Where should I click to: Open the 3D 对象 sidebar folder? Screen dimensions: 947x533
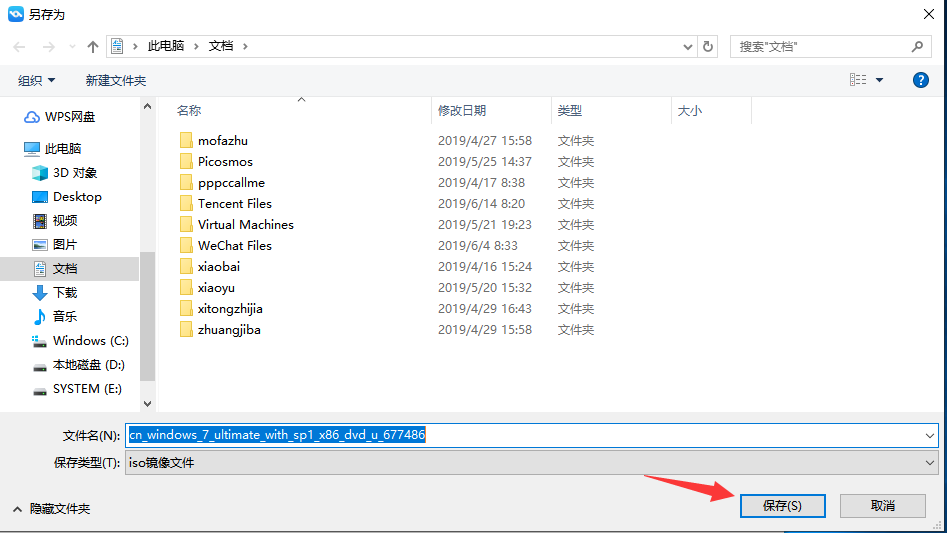[75, 173]
